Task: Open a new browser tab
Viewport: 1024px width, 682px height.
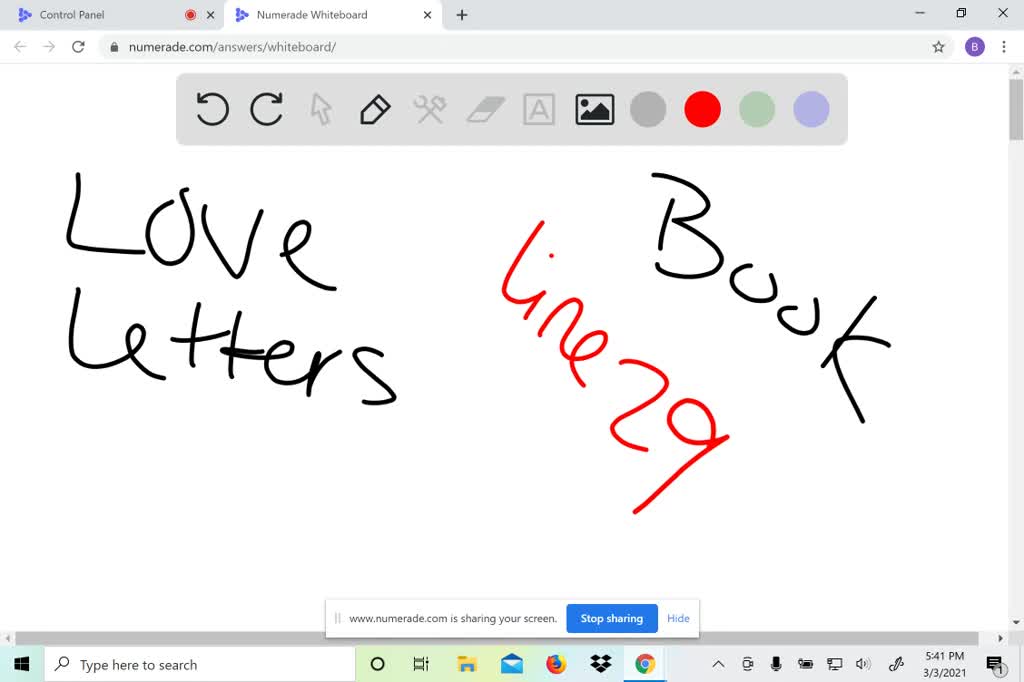Action: point(462,15)
